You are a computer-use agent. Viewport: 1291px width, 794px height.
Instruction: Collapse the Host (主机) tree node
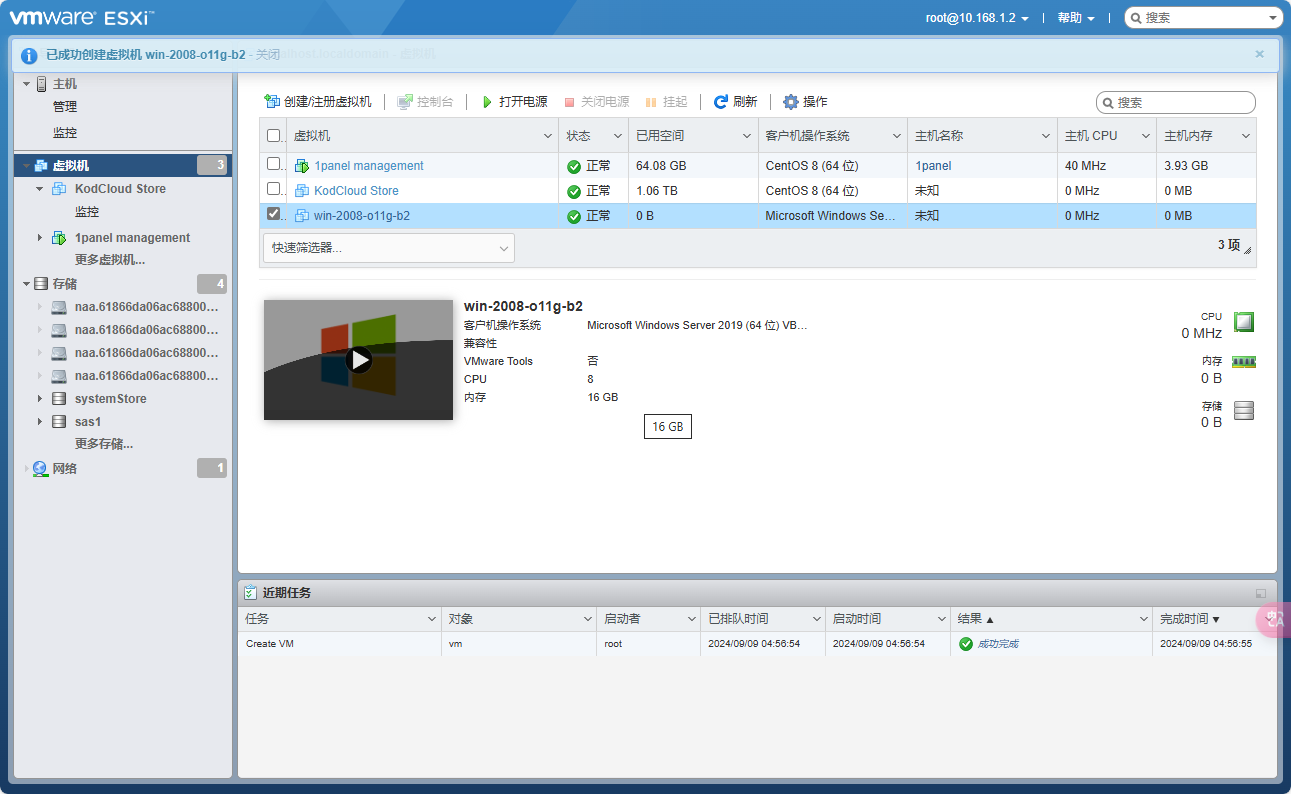[x=26, y=84]
